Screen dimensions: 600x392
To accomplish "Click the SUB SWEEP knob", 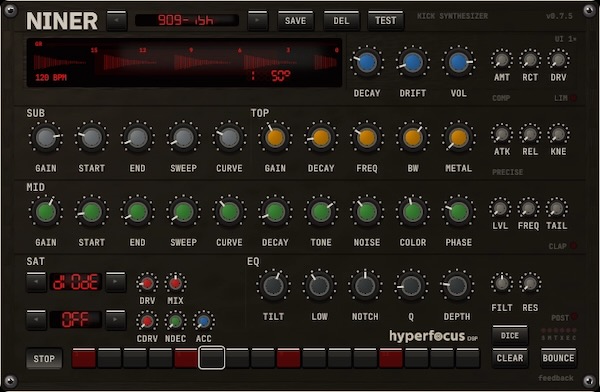I will point(183,137).
